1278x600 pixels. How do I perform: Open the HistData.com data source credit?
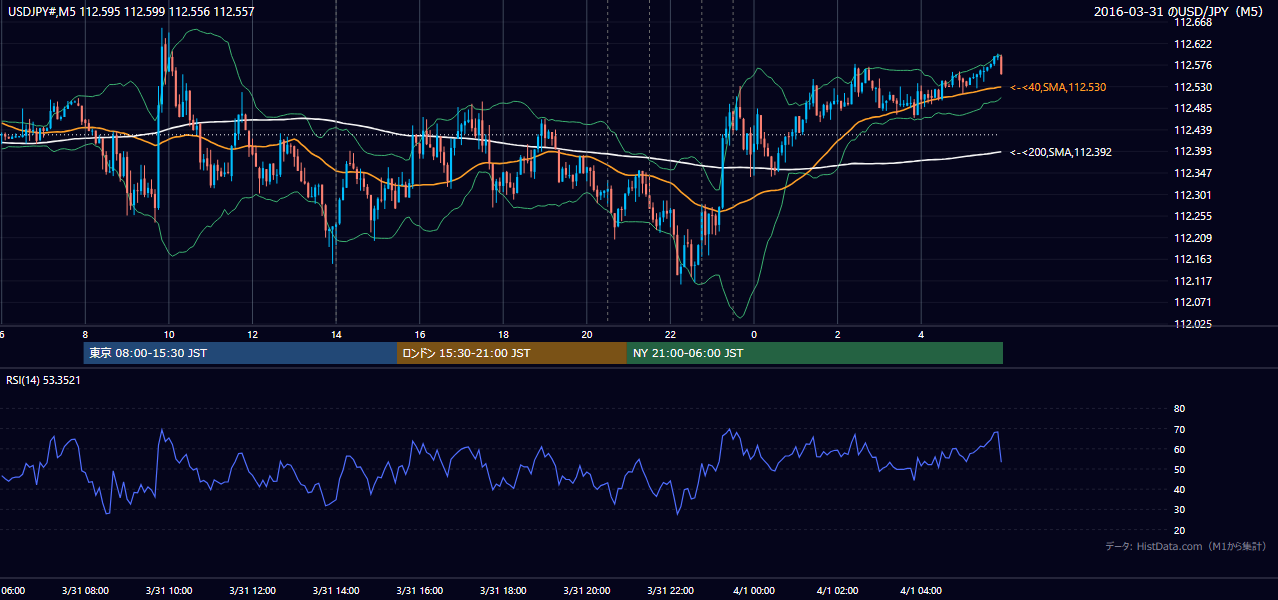[1186, 547]
